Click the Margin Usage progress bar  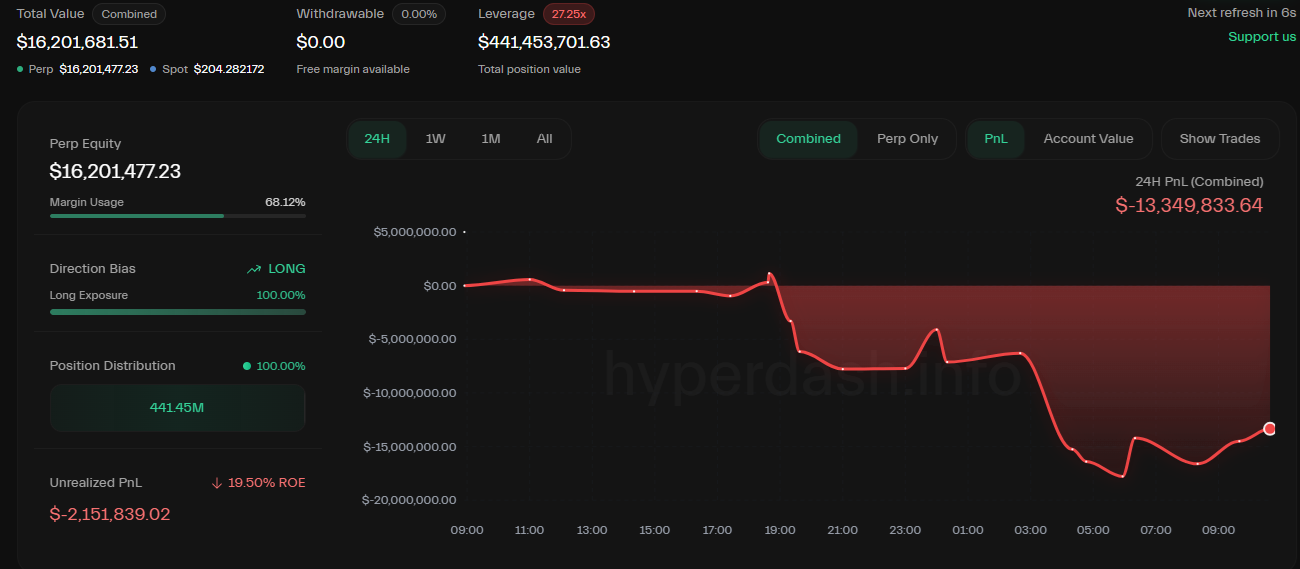point(178,216)
